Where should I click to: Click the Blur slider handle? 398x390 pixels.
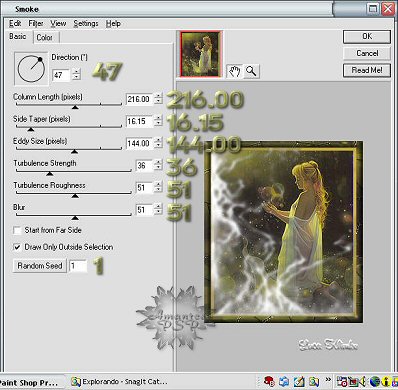click(x=75, y=218)
